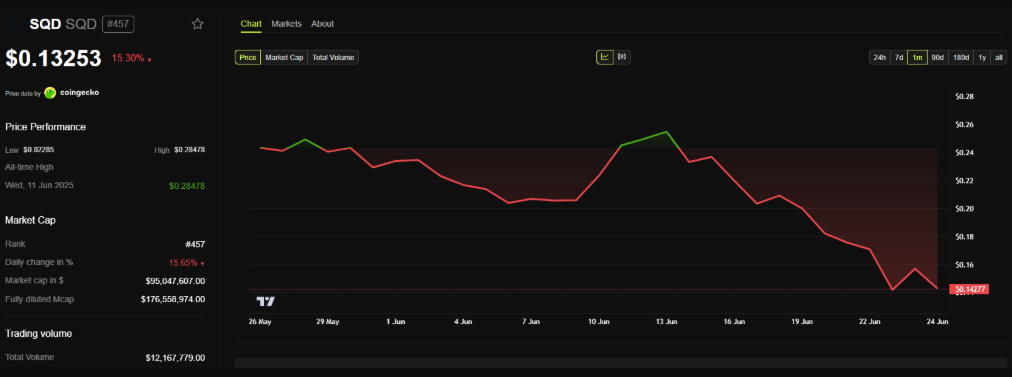The height and width of the screenshot is (377, 1012).
Task: Click the red price-down arrow indicator
Action: click(150, 60)
